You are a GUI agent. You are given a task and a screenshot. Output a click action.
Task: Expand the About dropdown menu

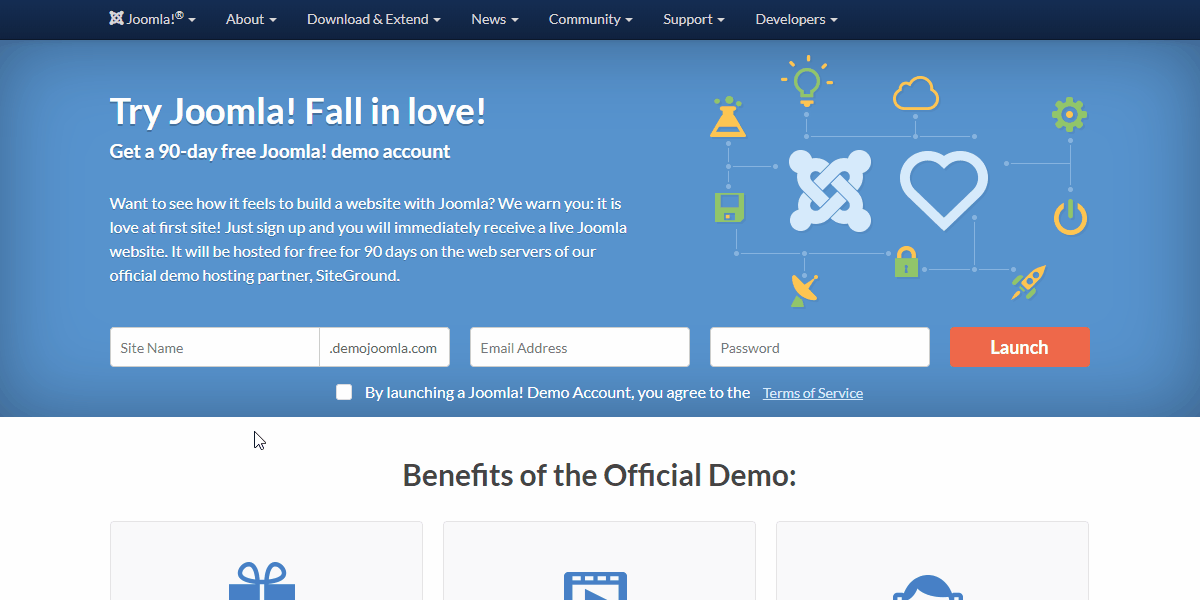(251, 19)
